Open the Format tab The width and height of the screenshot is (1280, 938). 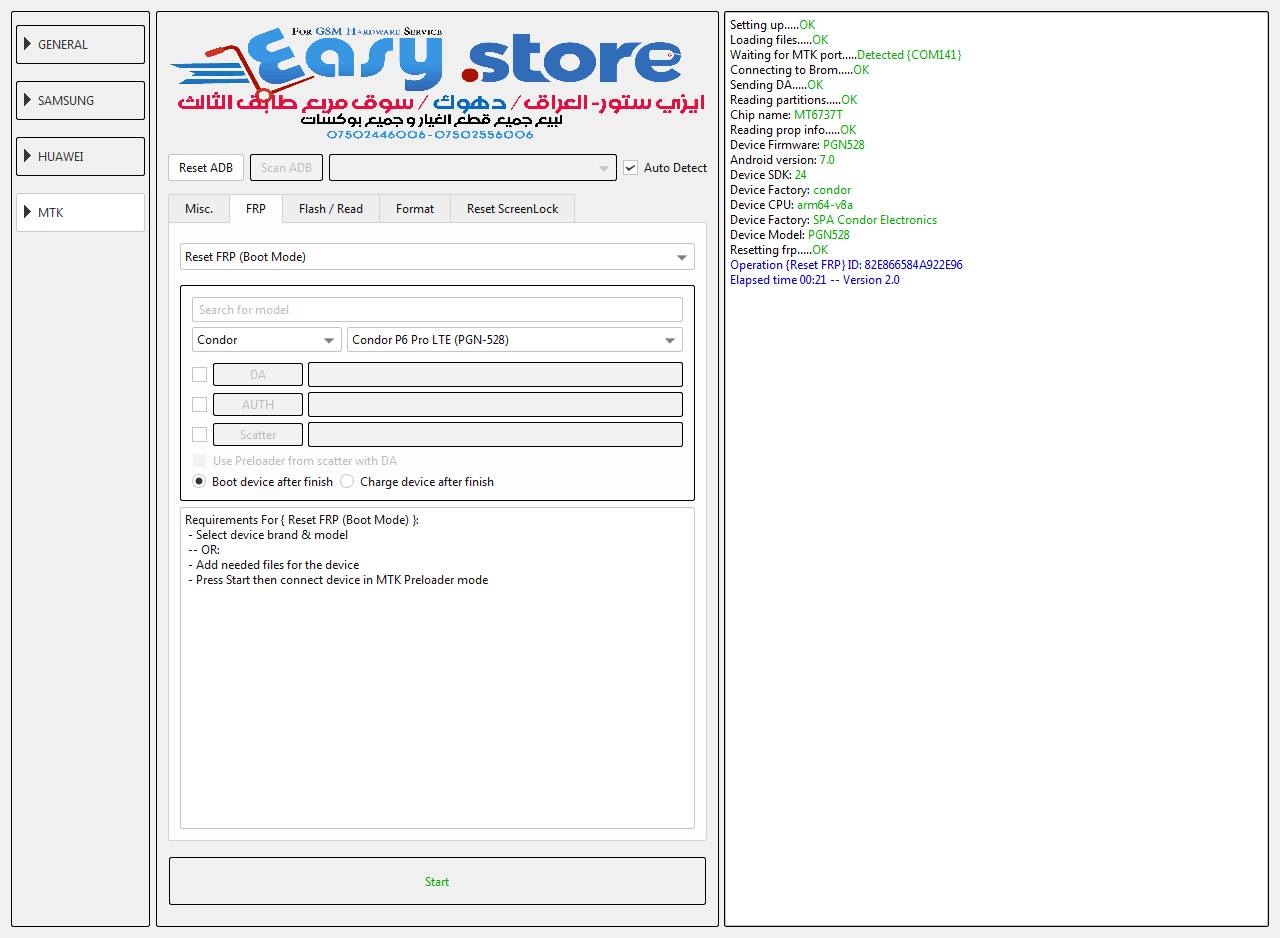click(x=415, y=209)
